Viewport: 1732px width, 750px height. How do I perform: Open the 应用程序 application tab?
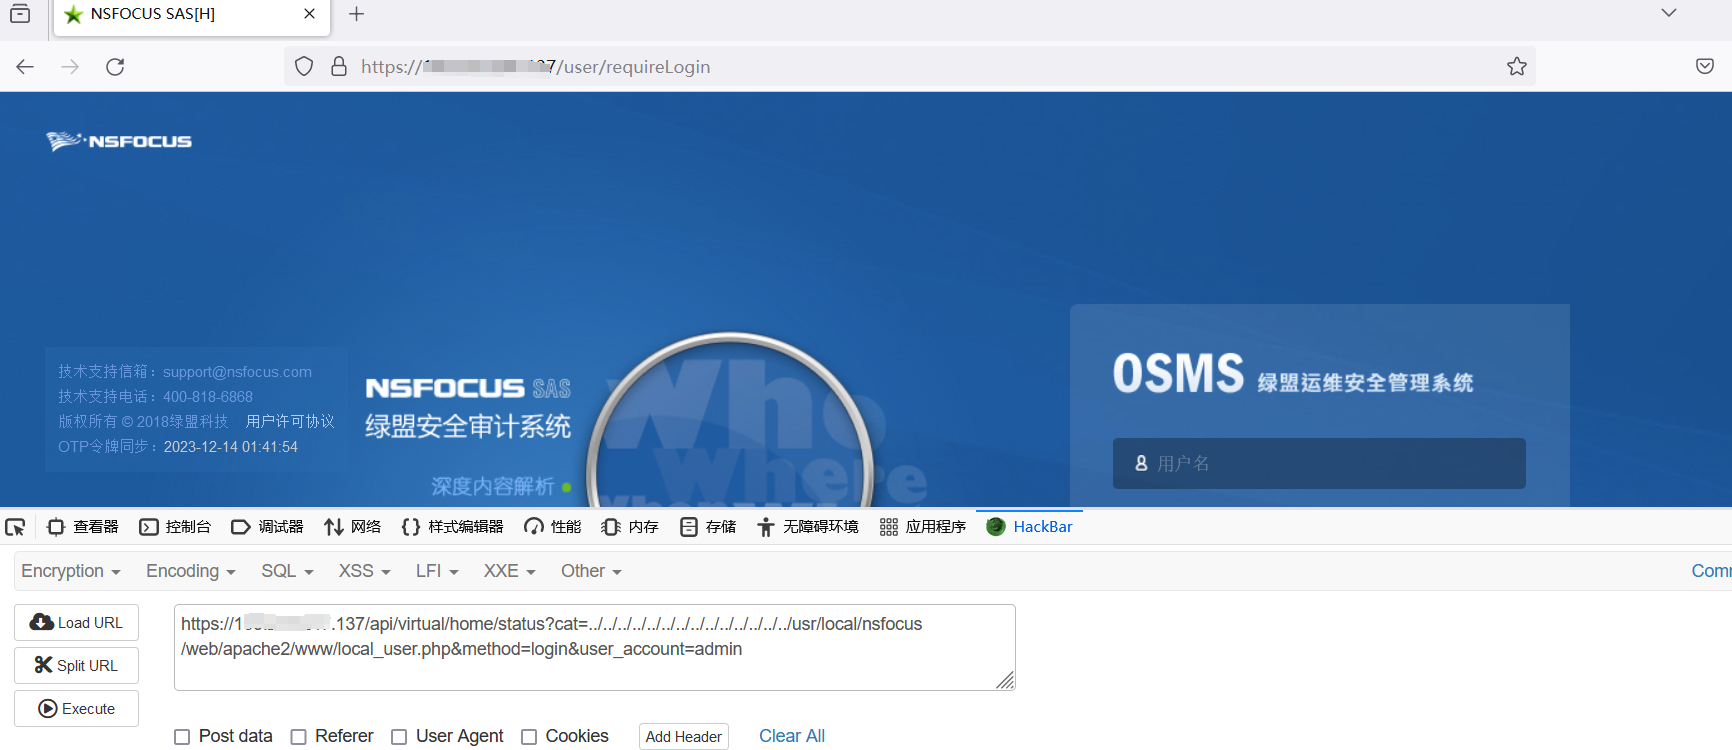pos(923,527)
